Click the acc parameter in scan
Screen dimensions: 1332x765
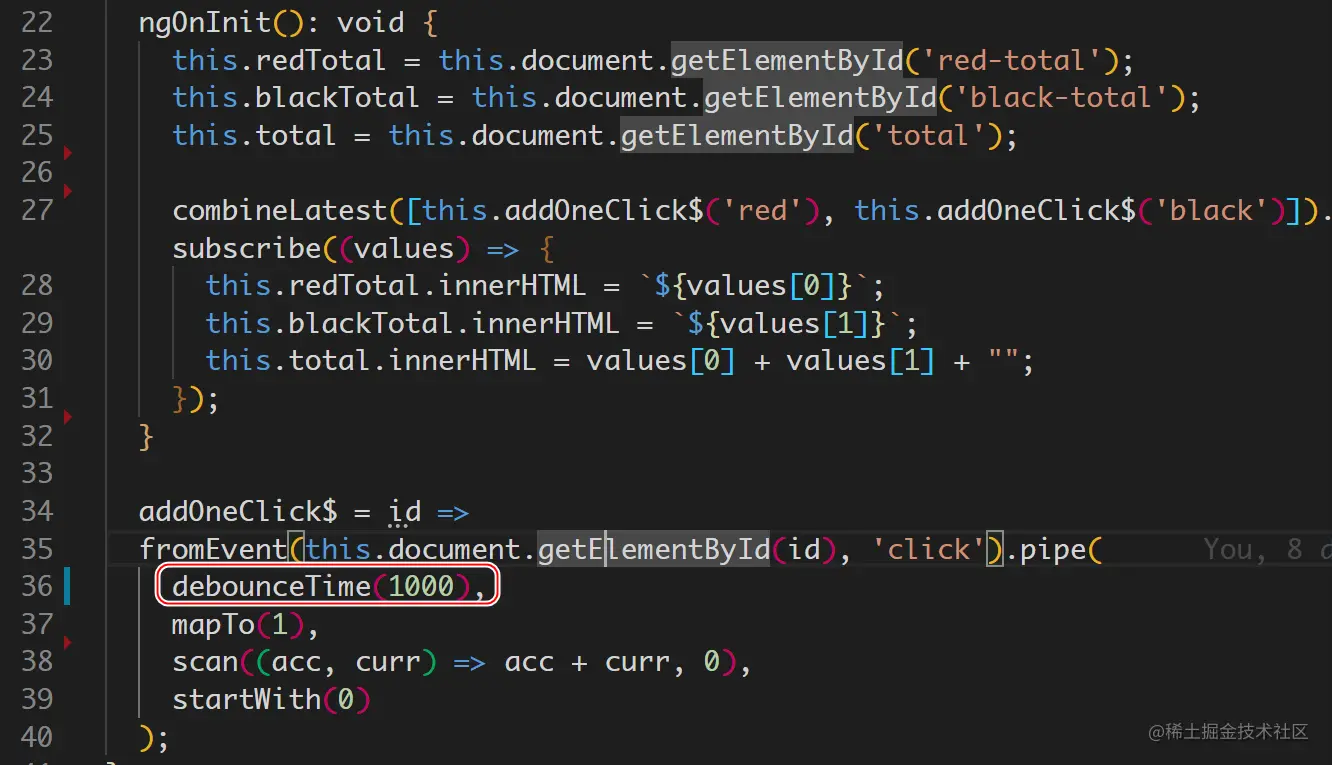tap(296, 662)
